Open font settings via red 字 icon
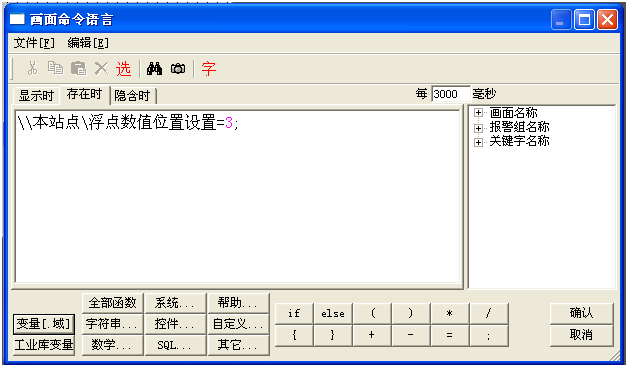 pos(209,69)
